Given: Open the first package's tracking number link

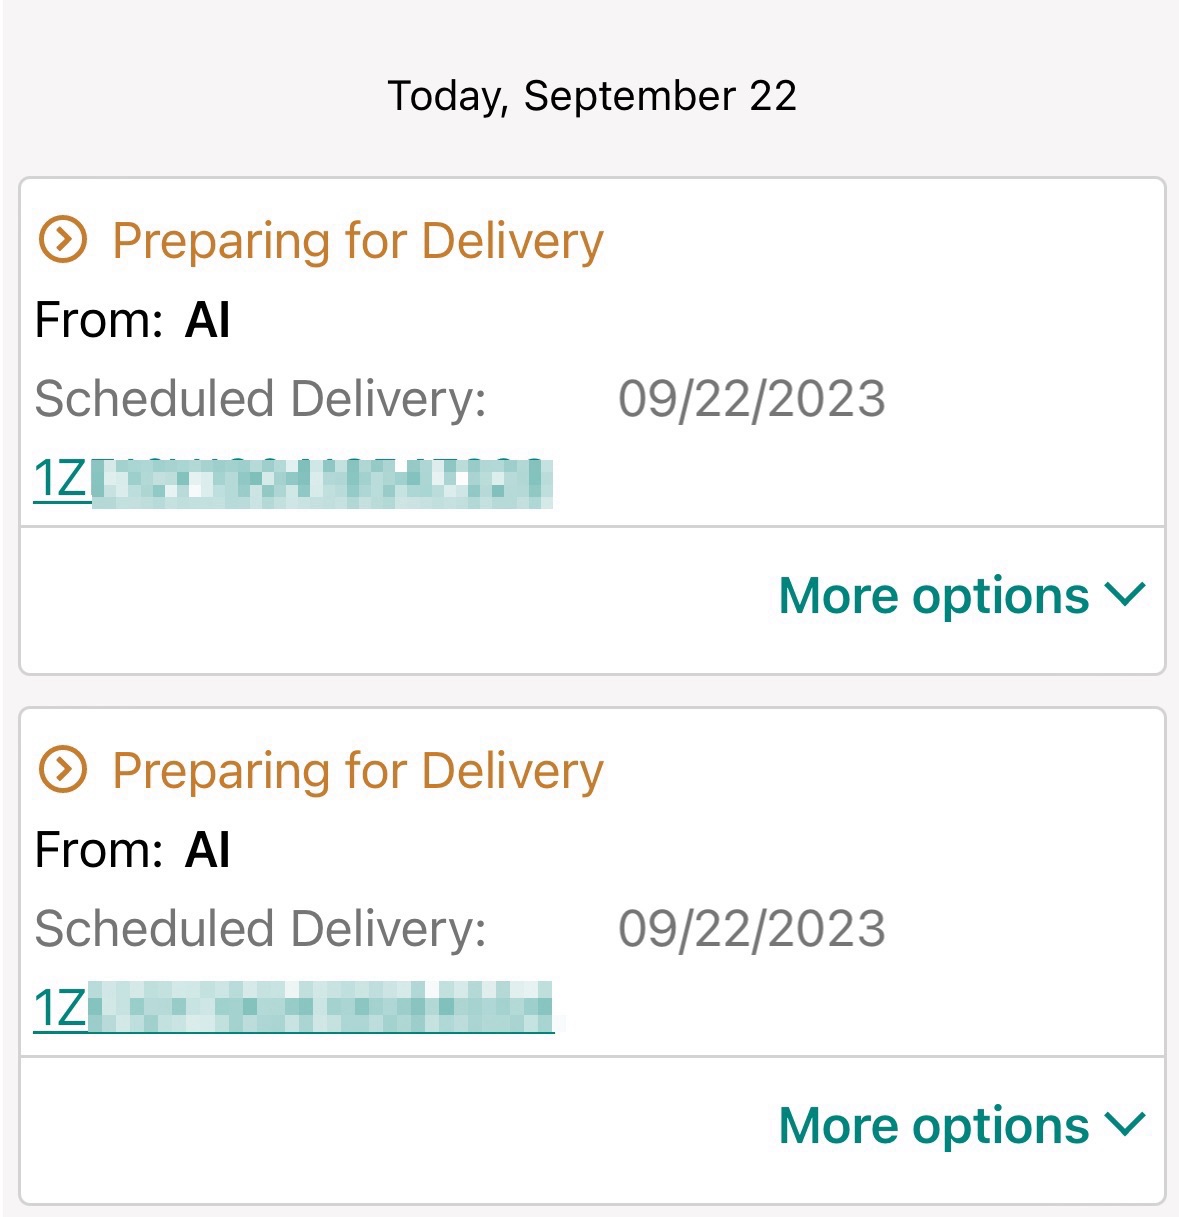Looking at the screenshot, I should (293, 480).
